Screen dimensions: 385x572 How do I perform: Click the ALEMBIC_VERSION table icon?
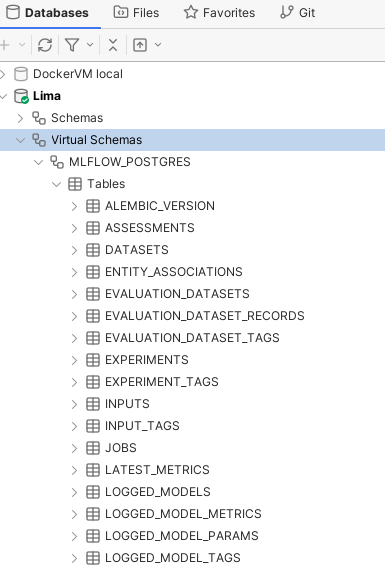(93, 206)
